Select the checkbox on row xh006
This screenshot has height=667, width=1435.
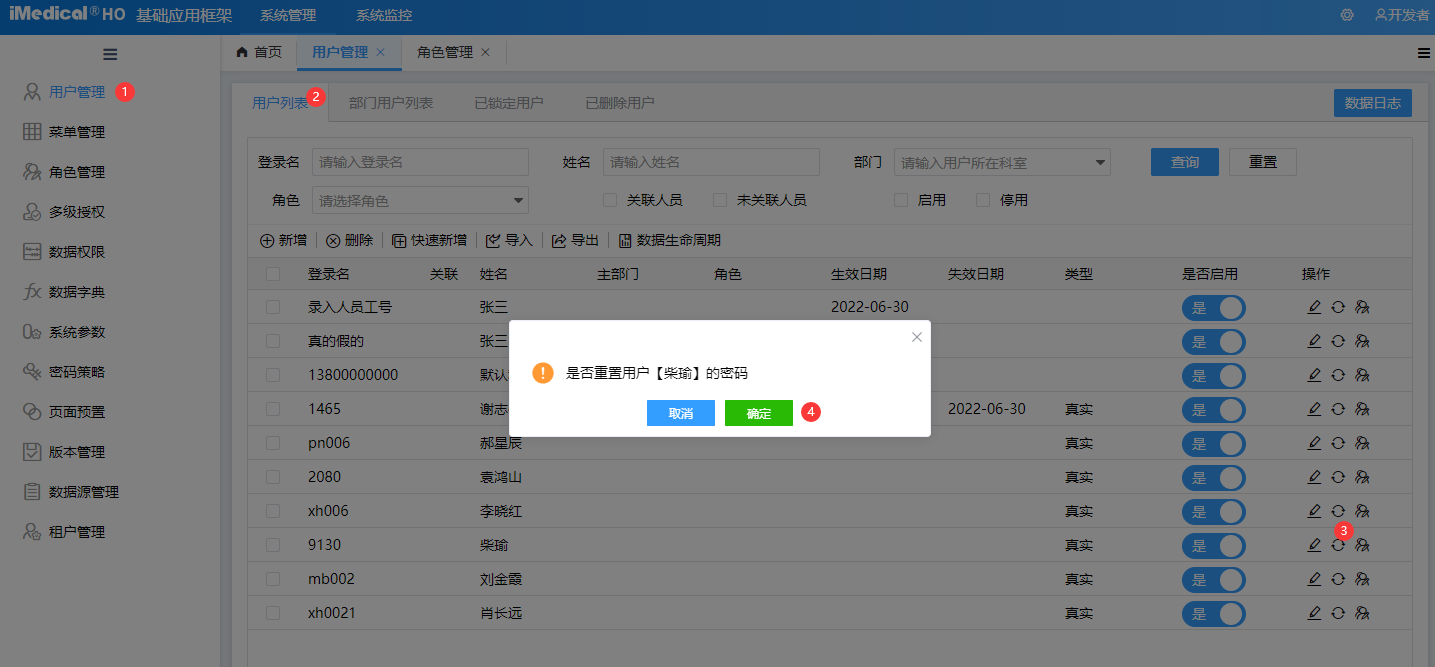click(x=272, y=511)
